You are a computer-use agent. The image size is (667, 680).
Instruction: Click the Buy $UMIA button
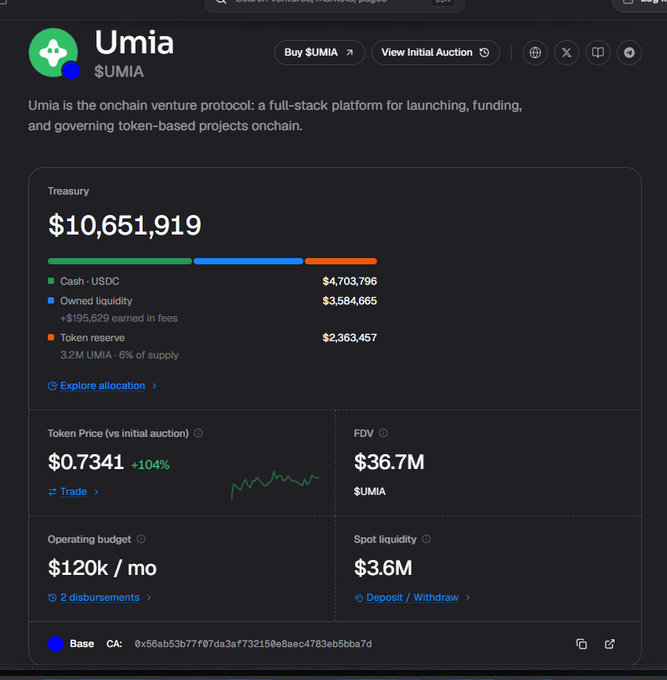coord(319,52)
